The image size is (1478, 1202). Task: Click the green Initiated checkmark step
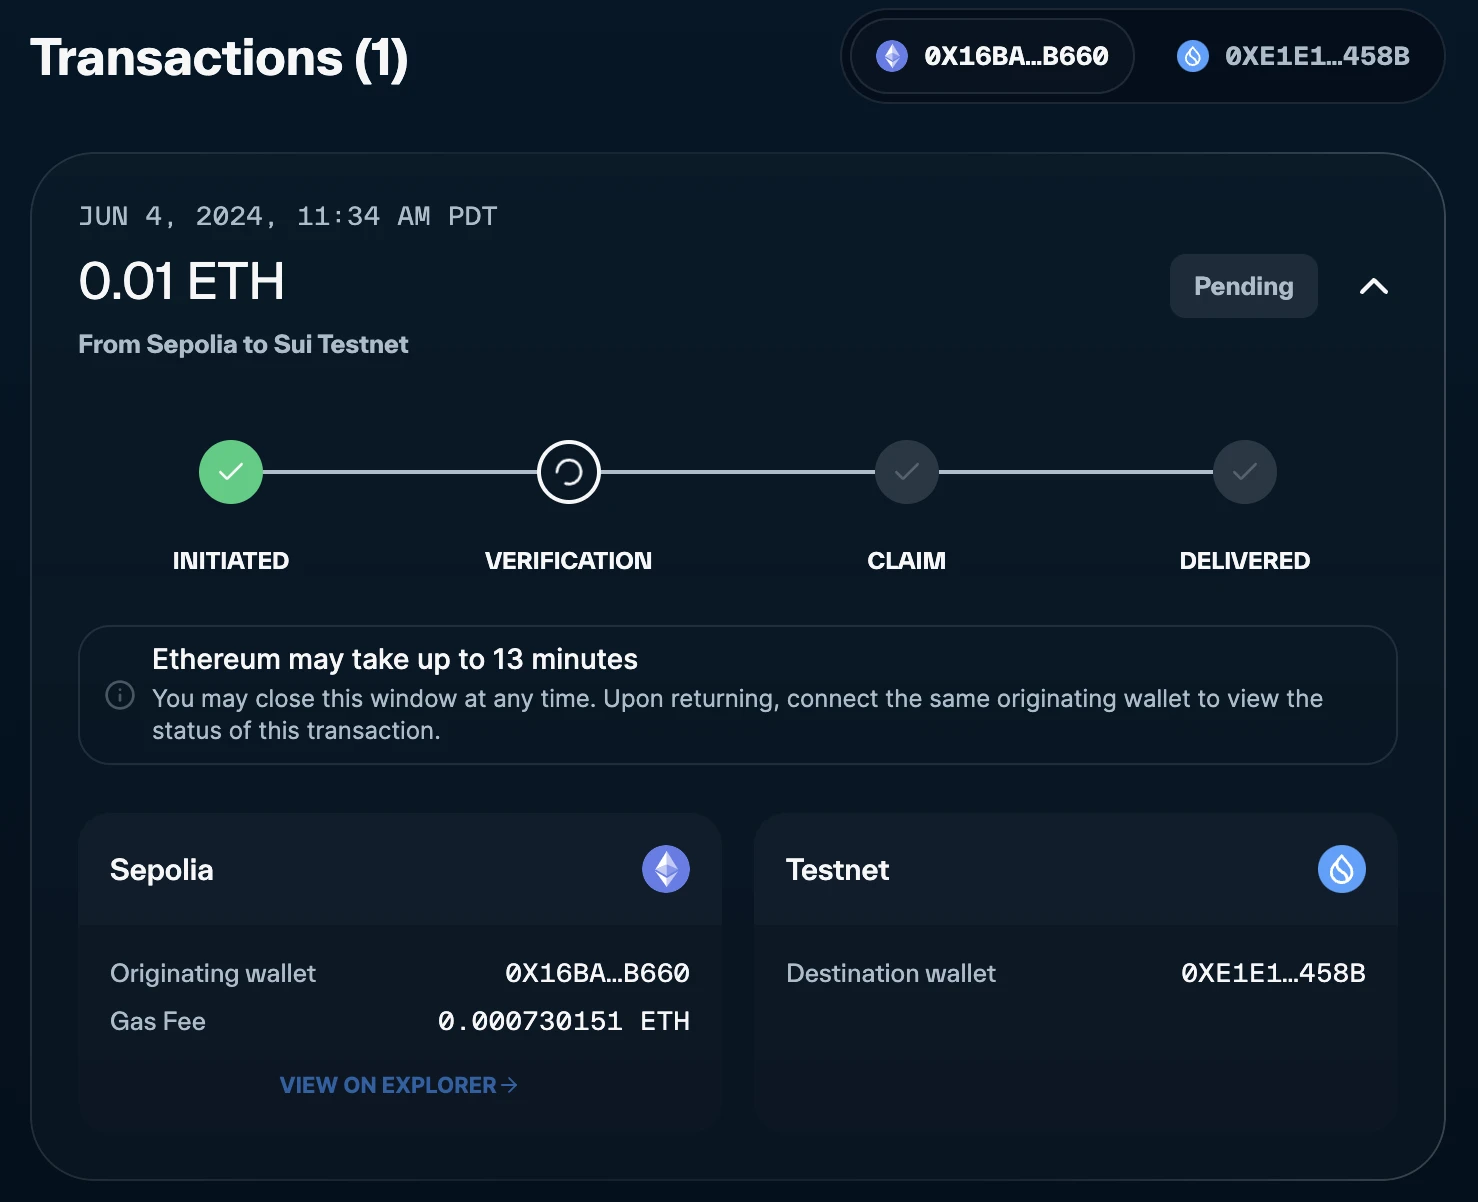click(x=230, y=471)
